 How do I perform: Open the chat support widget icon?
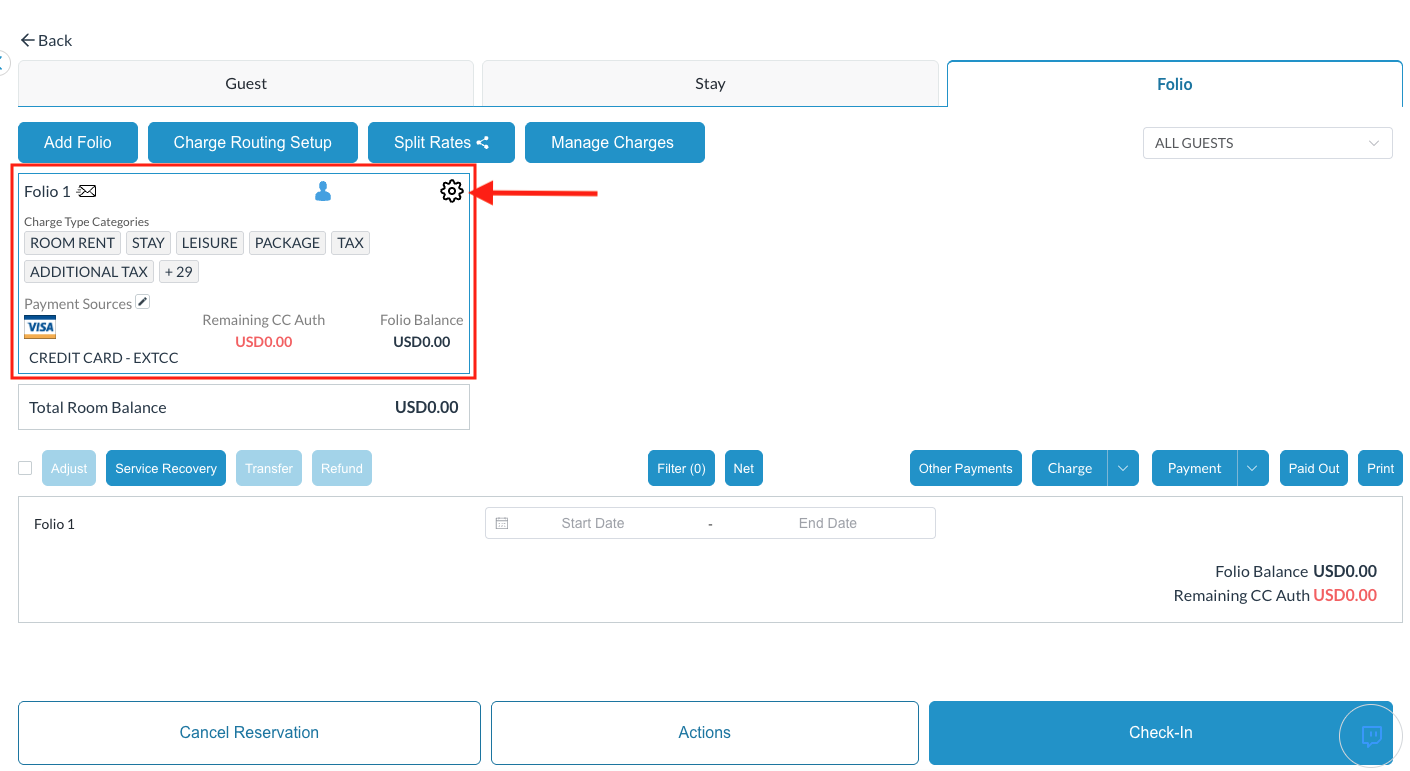point(1371,736)
